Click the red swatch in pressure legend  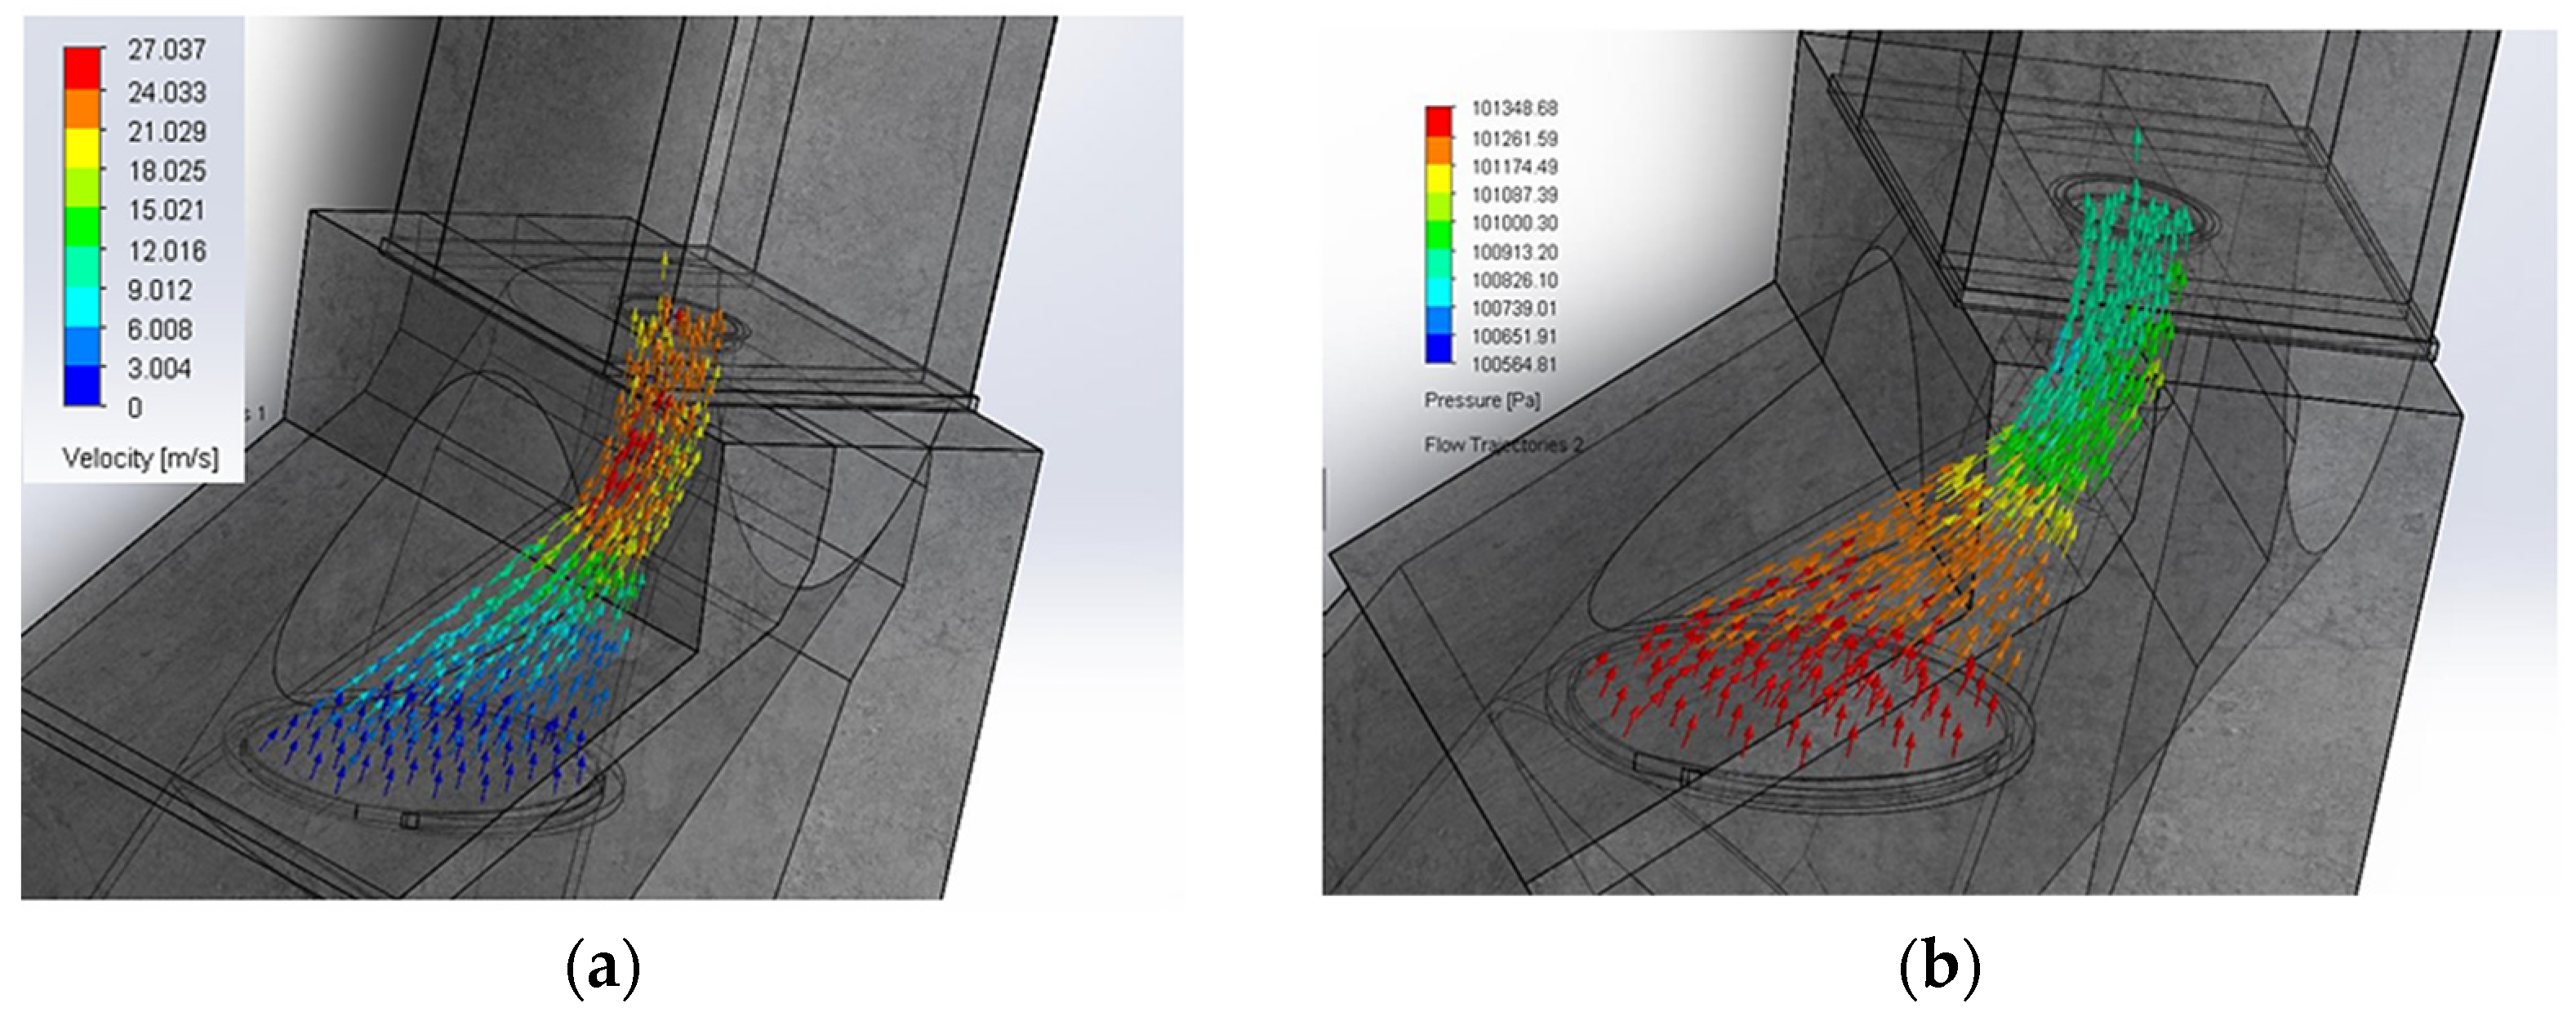(1437, 121)
